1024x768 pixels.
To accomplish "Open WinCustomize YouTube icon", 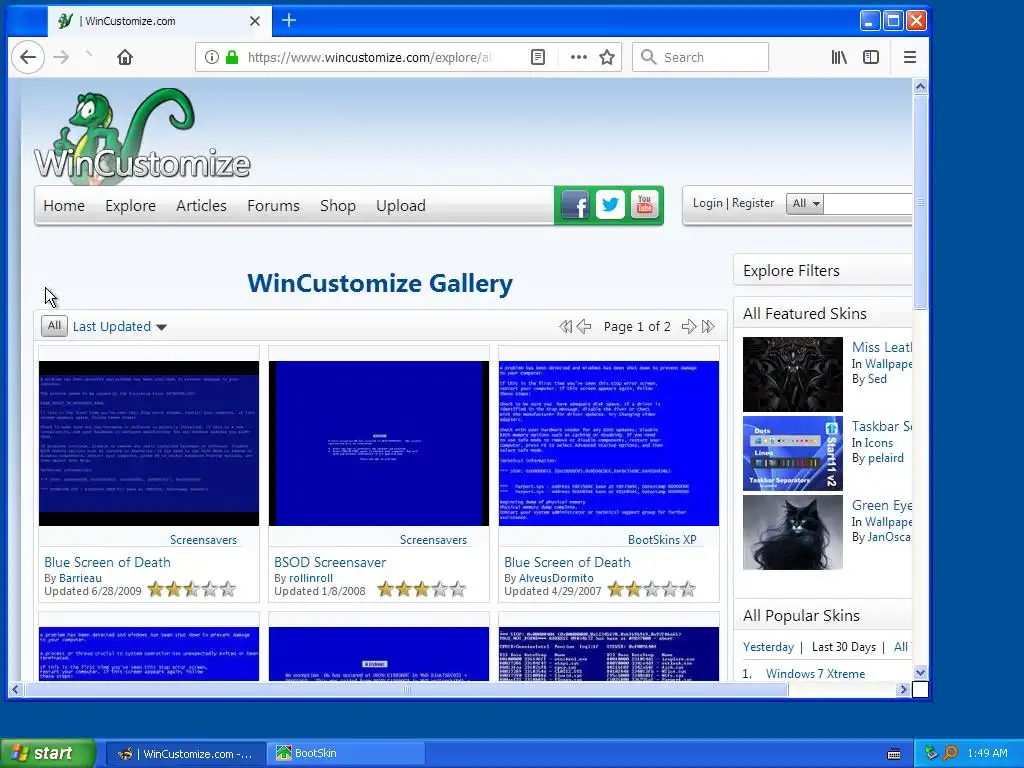I will (x=645, y=205).
